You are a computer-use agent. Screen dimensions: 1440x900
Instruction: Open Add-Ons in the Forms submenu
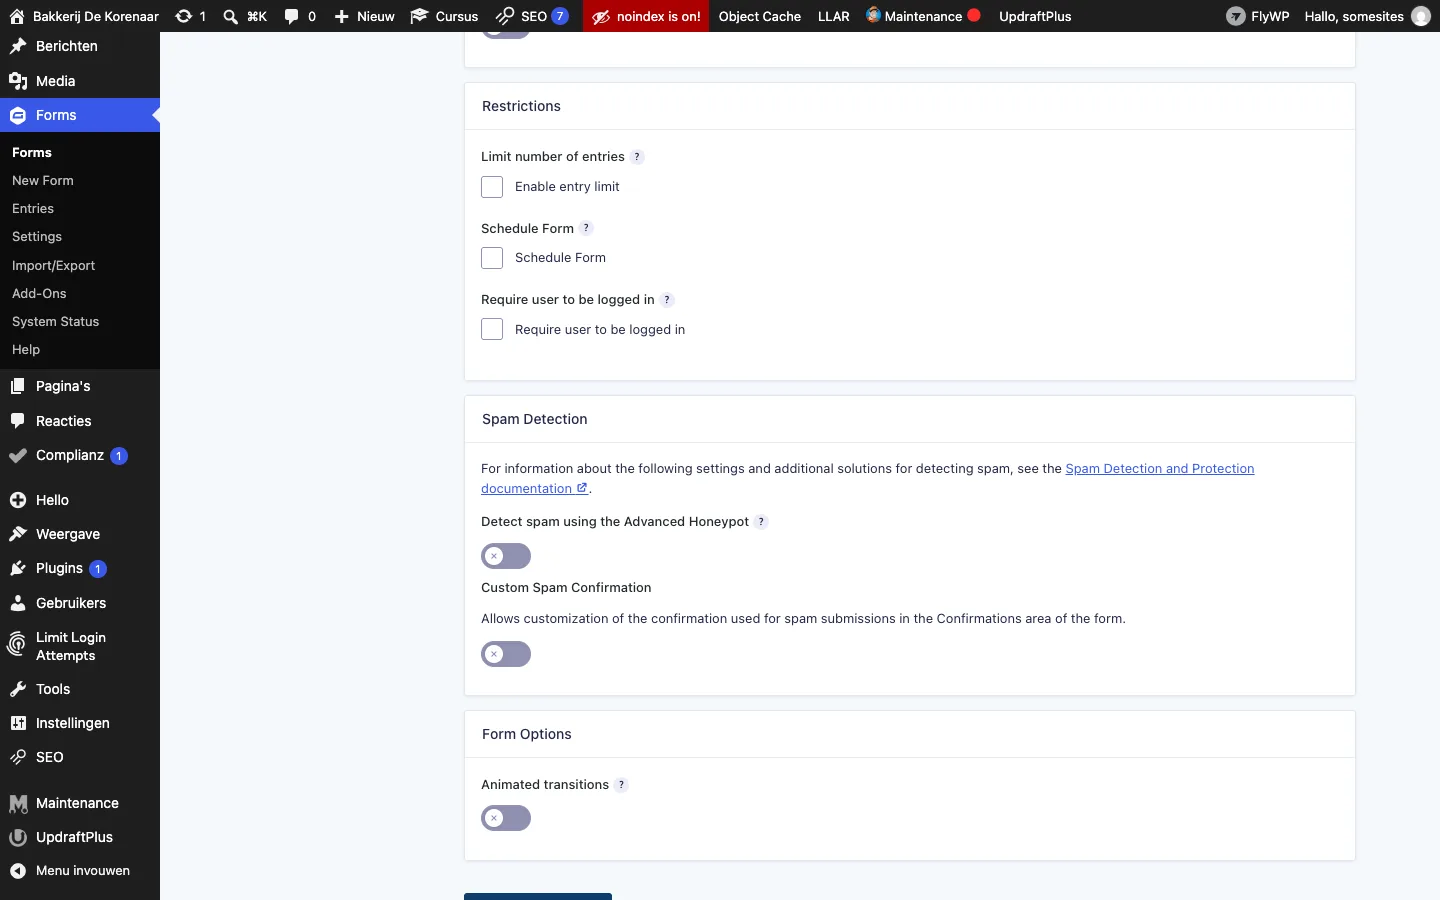click(x=39, y=294)
